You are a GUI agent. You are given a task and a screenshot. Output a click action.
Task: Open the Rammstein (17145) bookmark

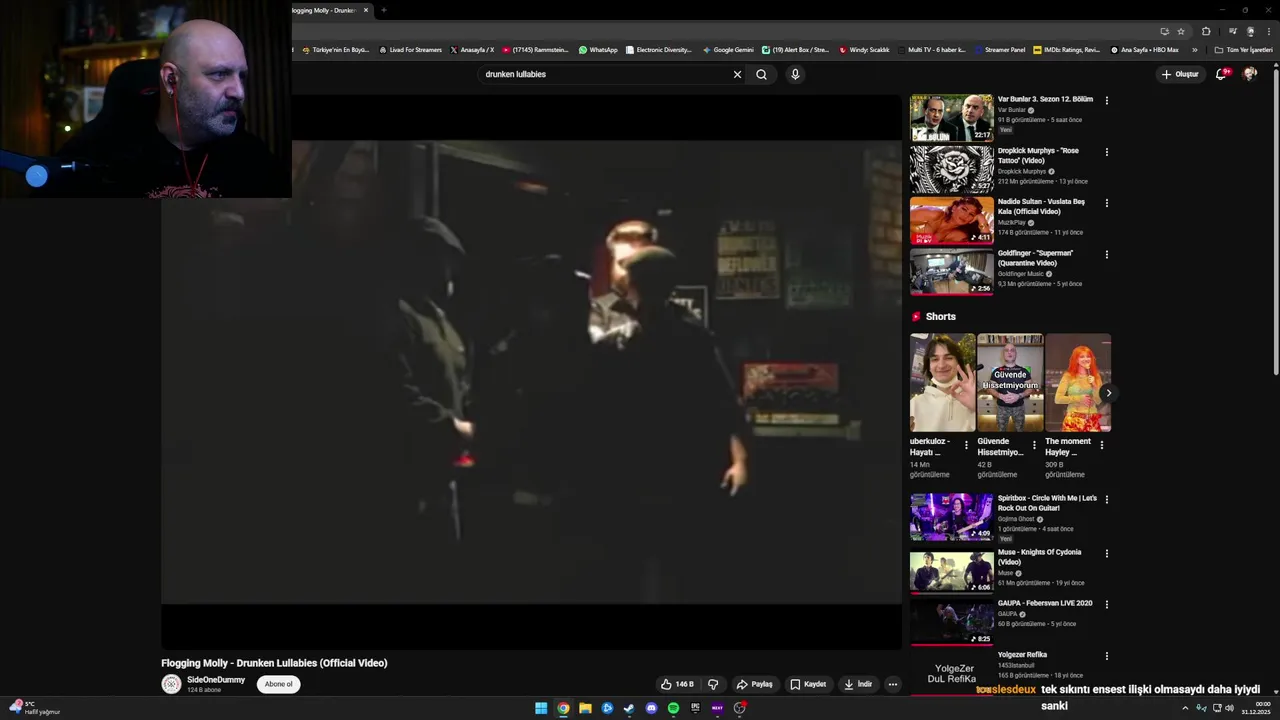536,50
